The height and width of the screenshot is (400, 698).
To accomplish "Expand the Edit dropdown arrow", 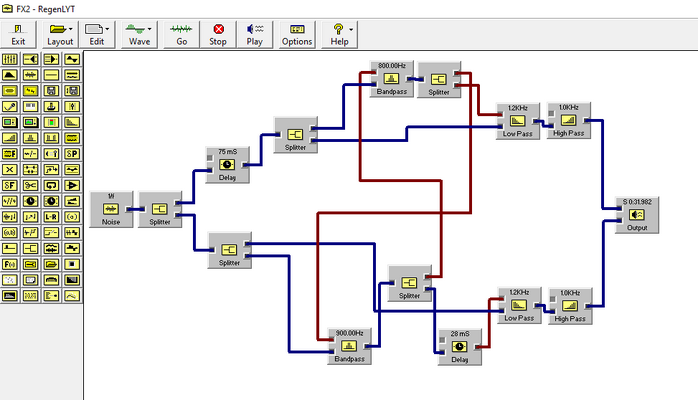I will [x=107, y=29].
